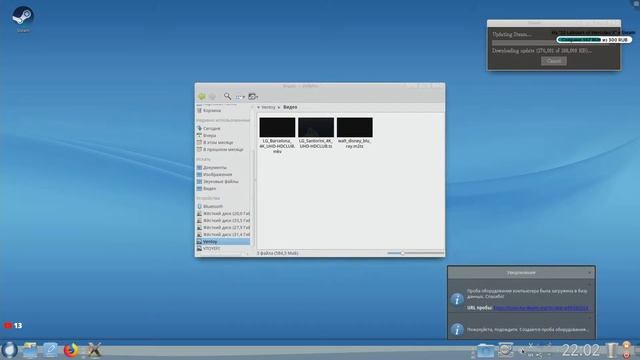Viewport: 640px width, 360px height.
Task: Open Bluetooth device in sidebar
Action: tap(223, 207)
